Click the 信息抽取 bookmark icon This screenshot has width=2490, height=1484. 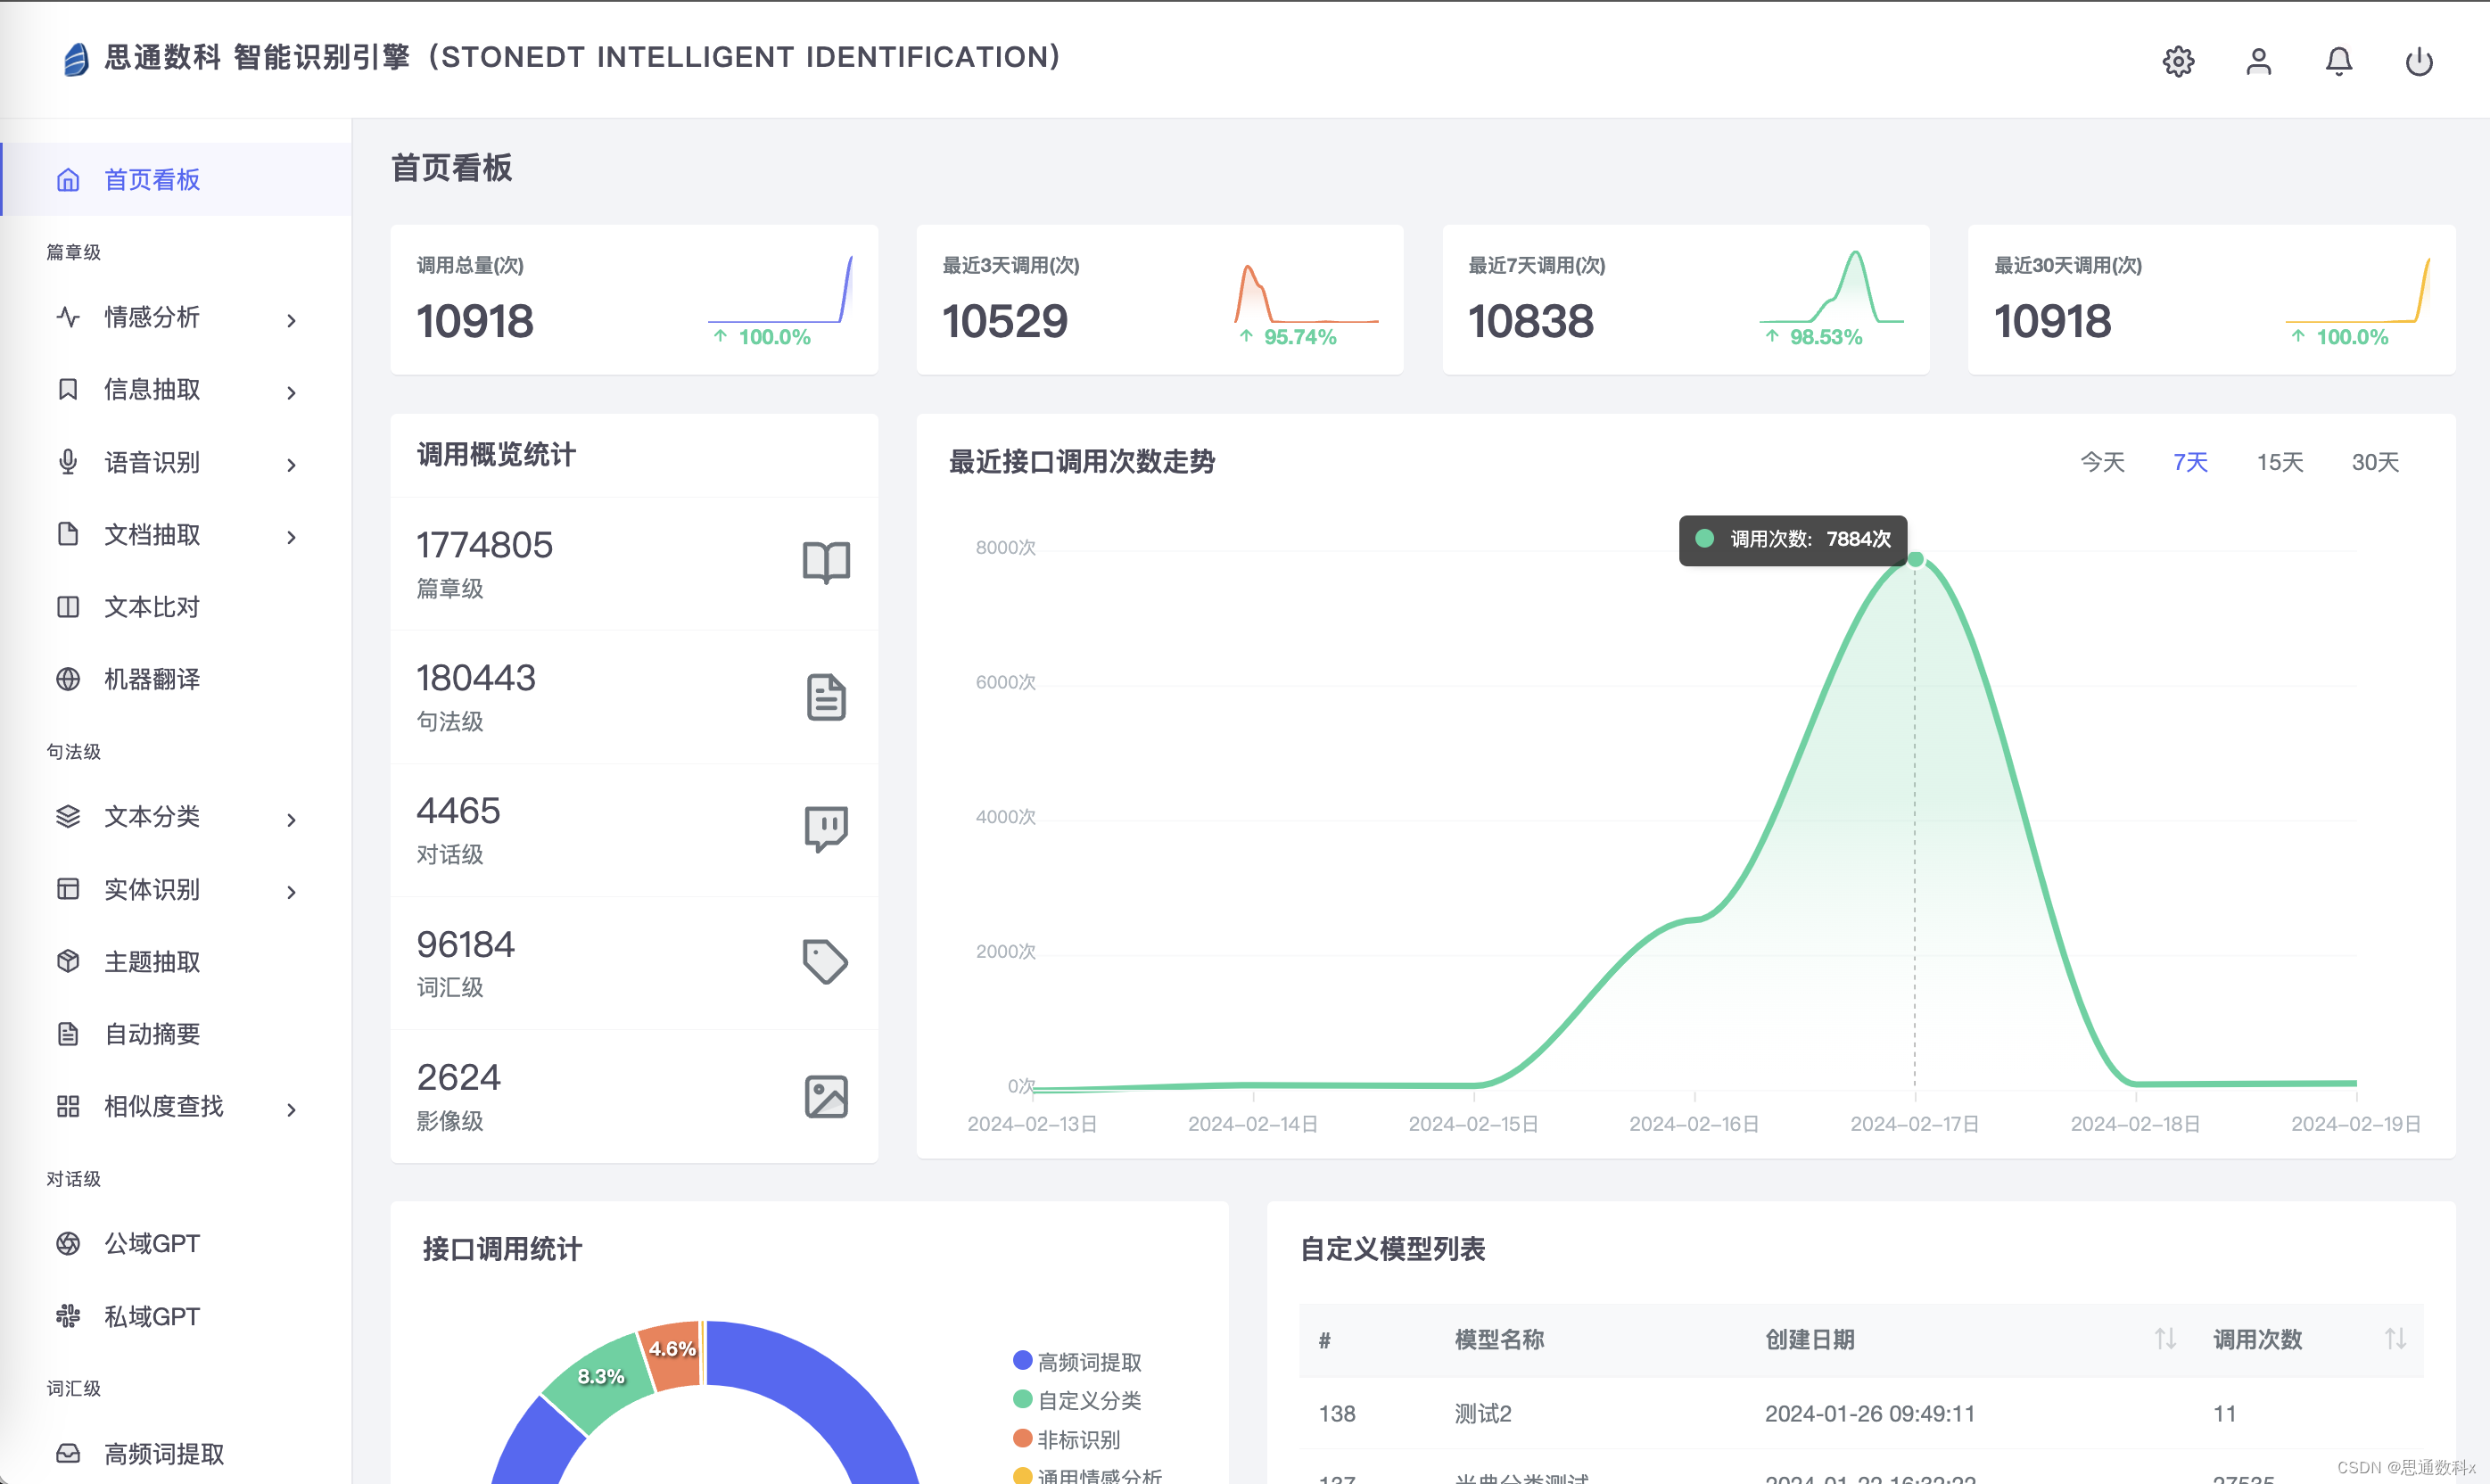coord(68,389)
